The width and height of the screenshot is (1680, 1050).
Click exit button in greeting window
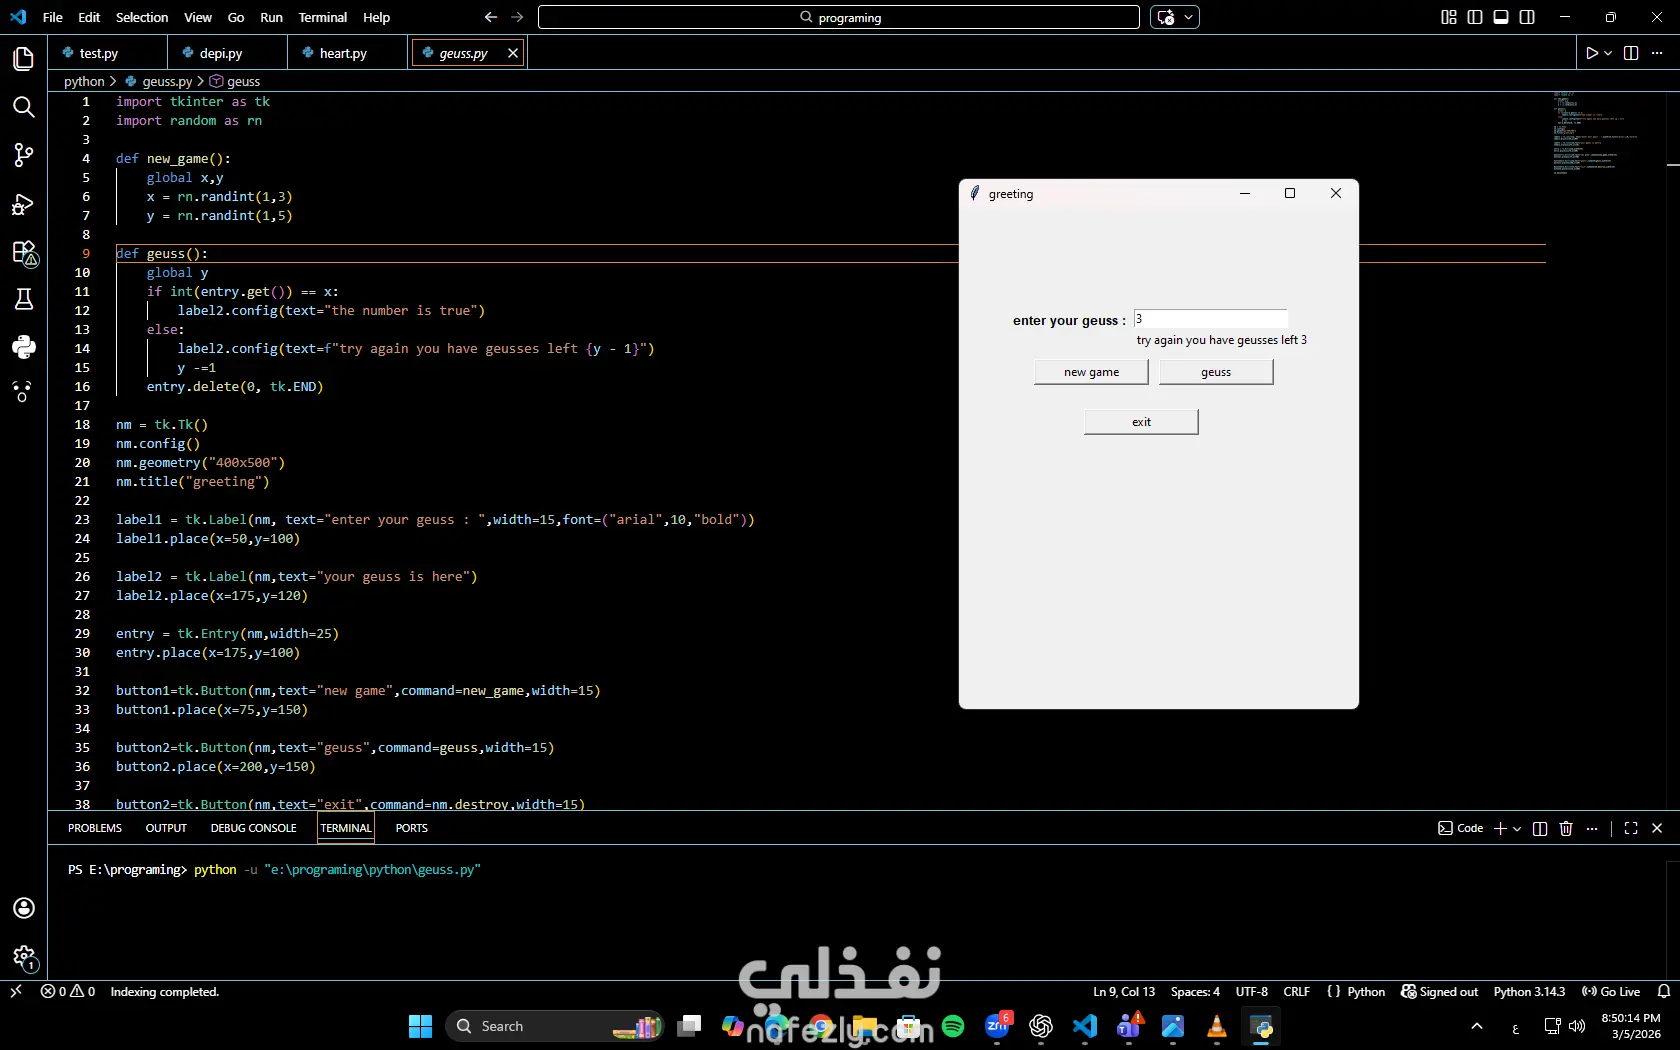click(x=1141, y=422)
